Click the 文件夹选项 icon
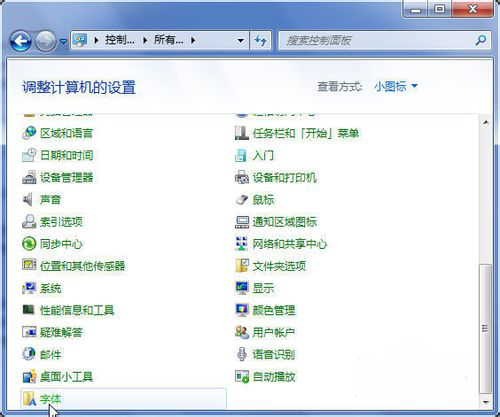 click(242, 266)
